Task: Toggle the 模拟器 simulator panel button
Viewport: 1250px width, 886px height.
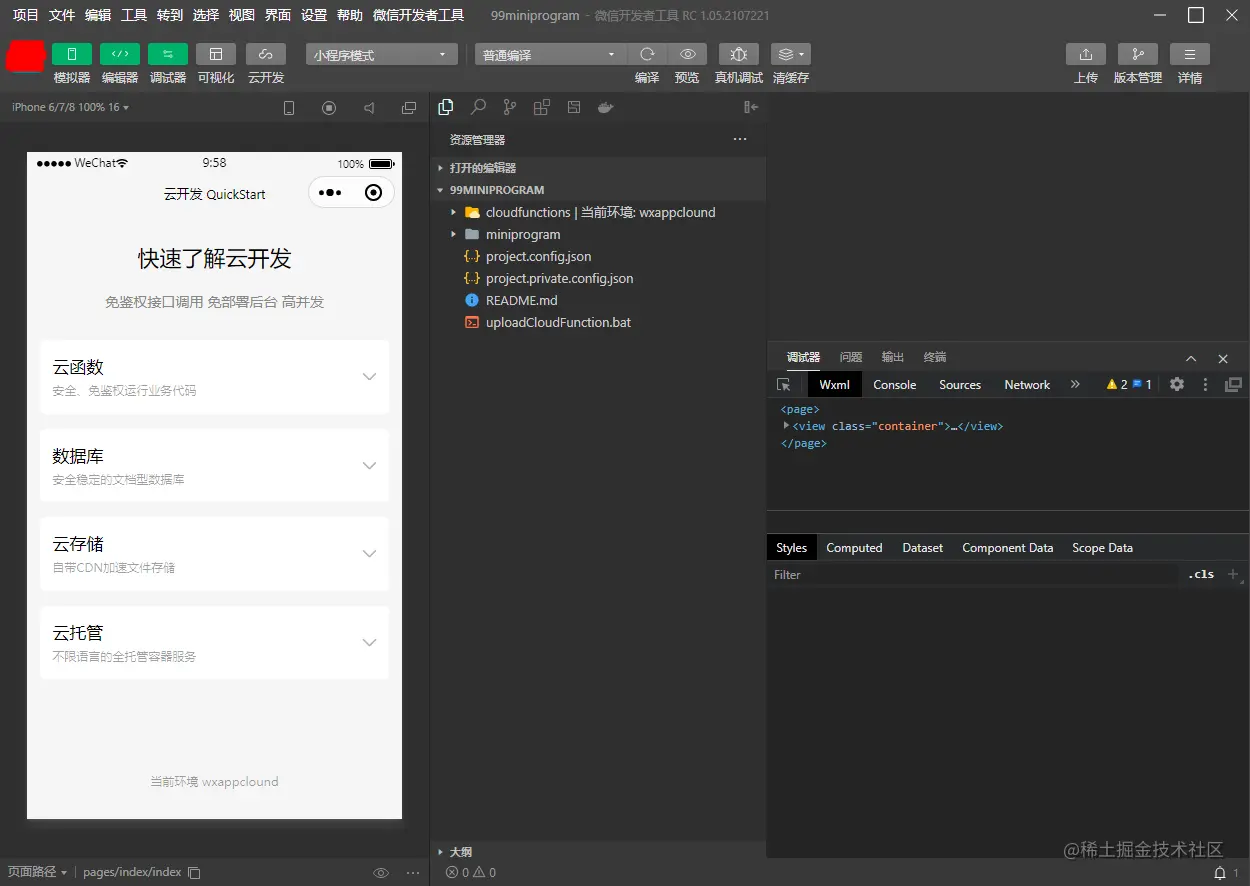Action: click(x=72, y=54)
